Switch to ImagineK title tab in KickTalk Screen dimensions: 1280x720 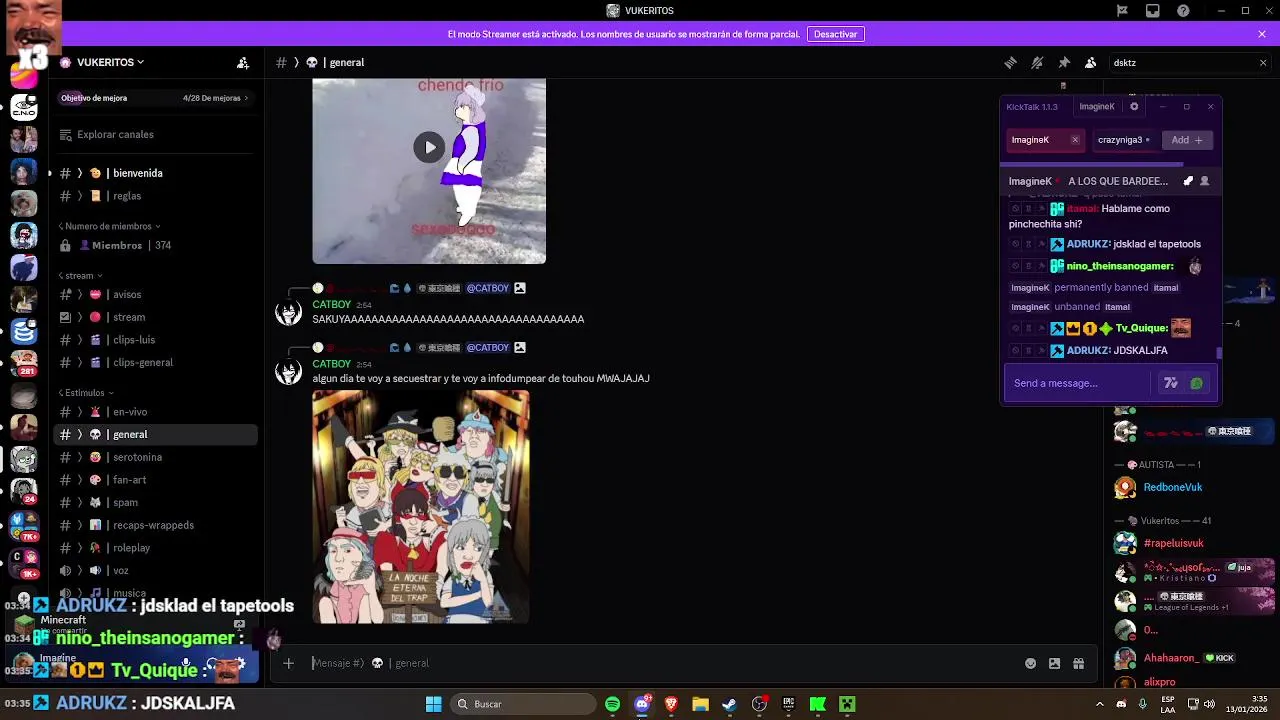pos(1097,106)
